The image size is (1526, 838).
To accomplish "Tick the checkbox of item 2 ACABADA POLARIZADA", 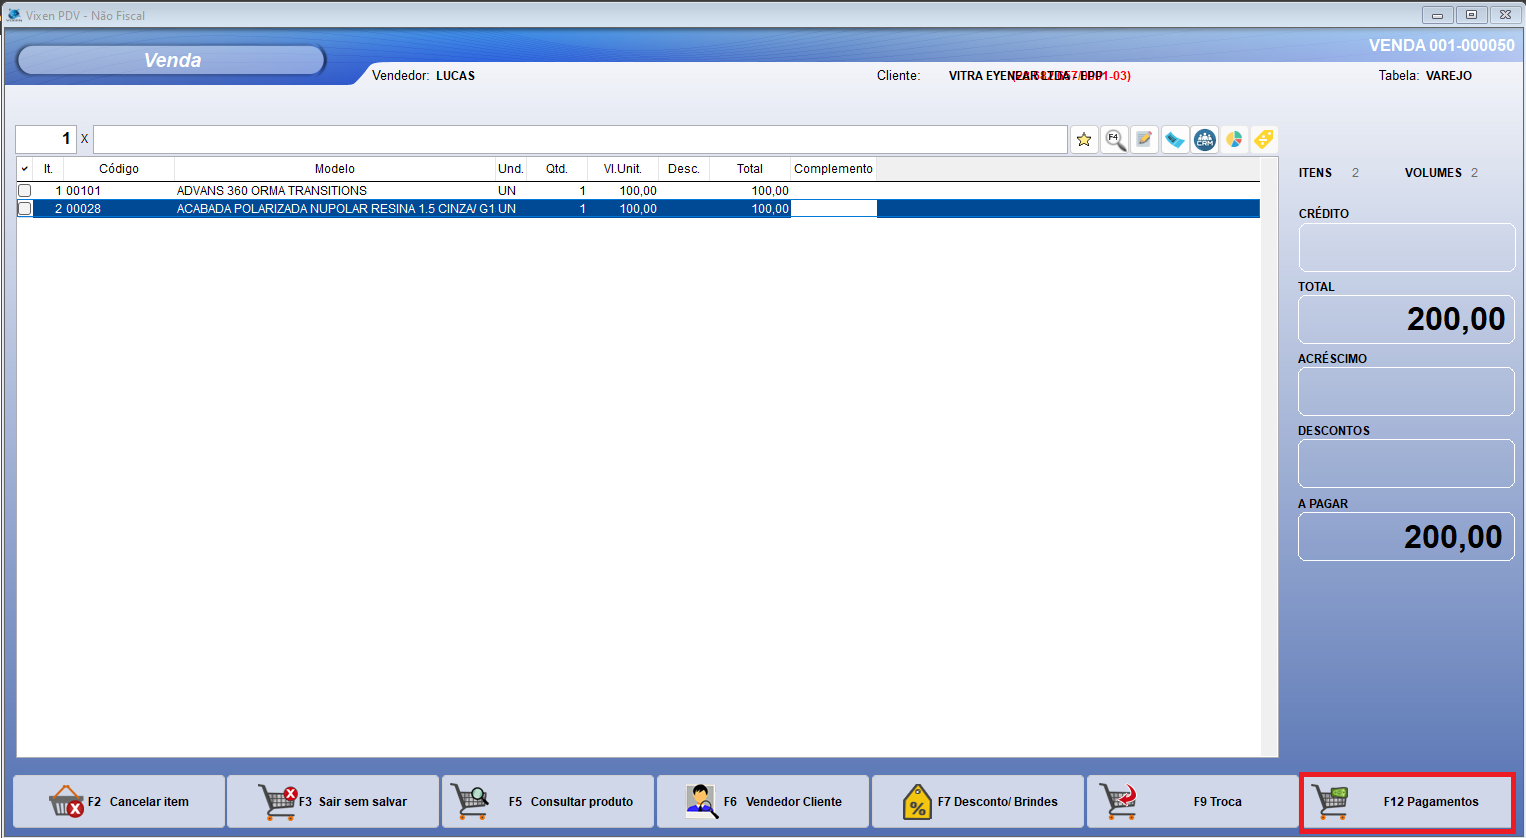I will tap(24, 208).
